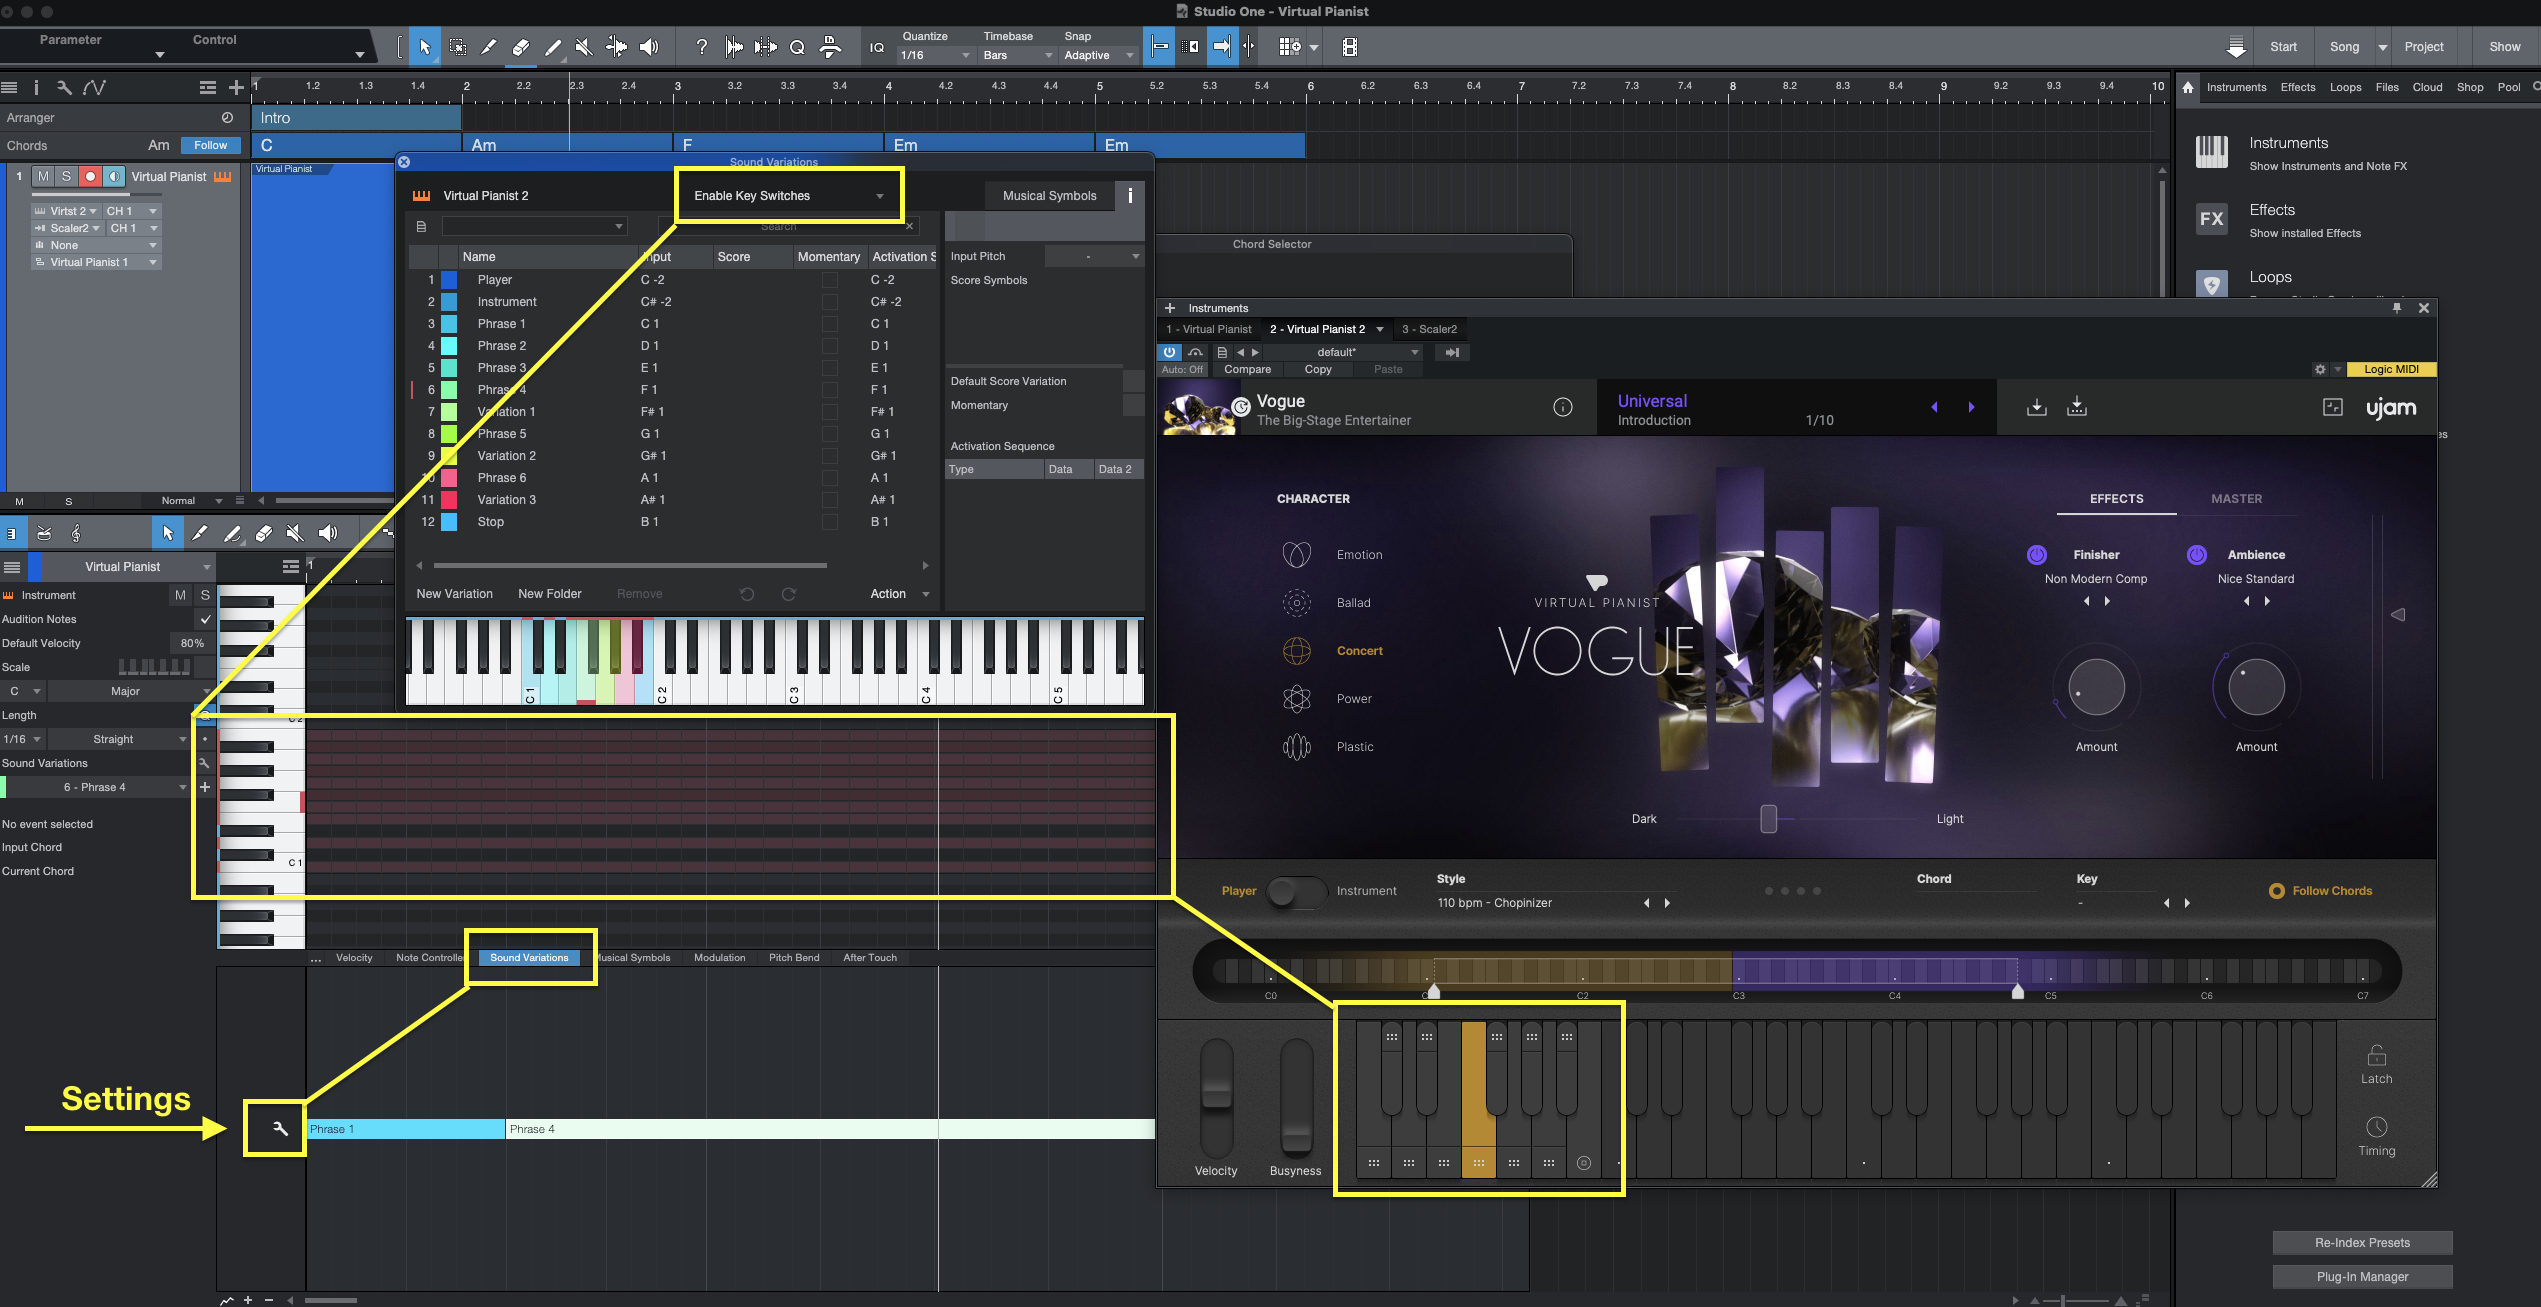Select the Ballad character icon
2541x1307 pixels.
click(1297, 603)
